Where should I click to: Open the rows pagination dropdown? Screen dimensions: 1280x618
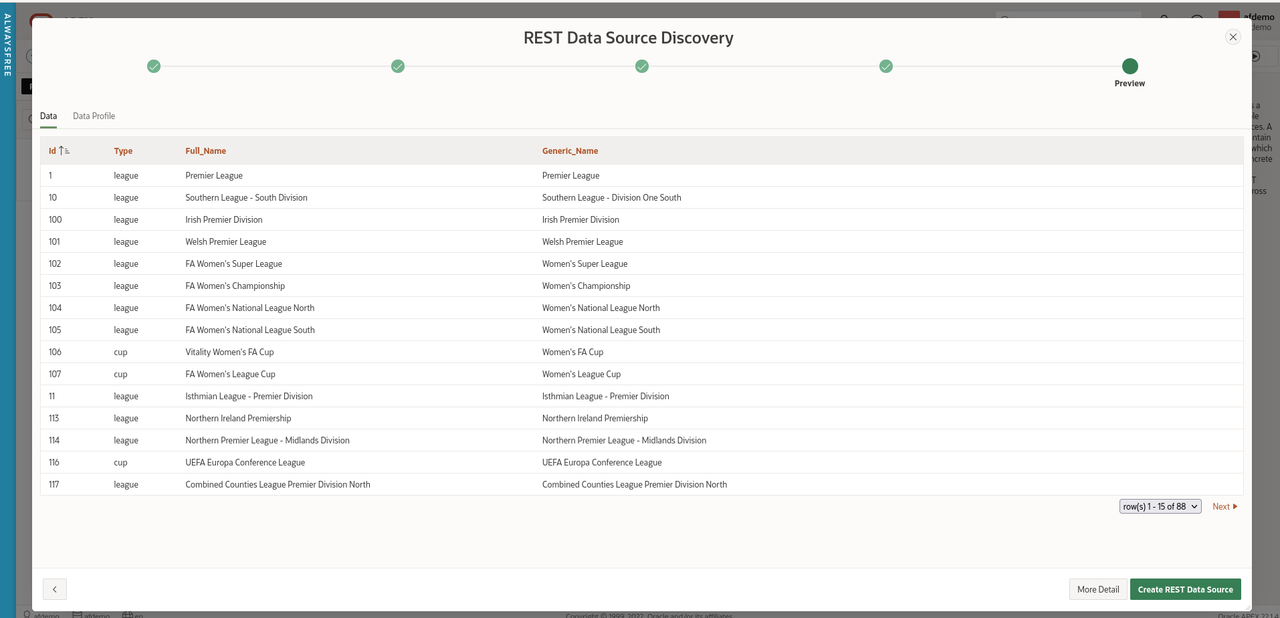[1158, 506]
